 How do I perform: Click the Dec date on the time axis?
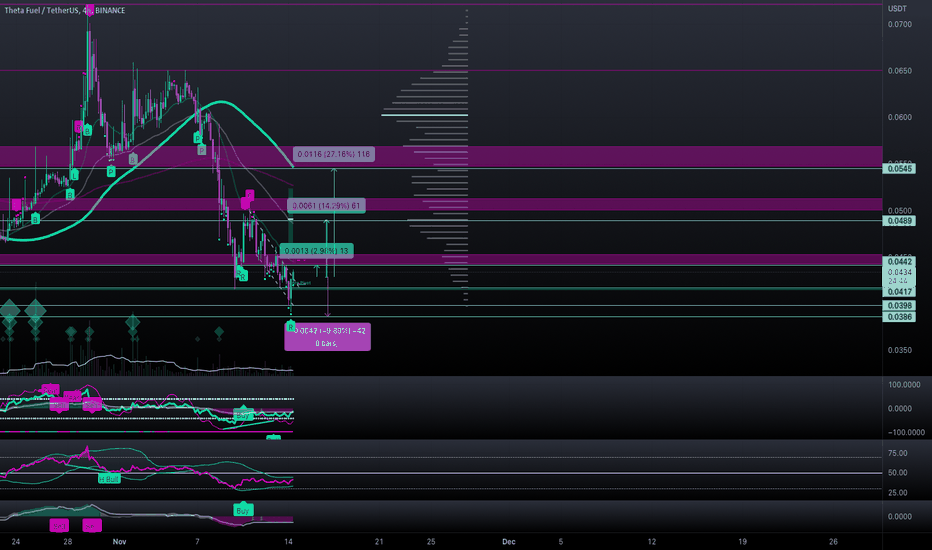point(509,542)
